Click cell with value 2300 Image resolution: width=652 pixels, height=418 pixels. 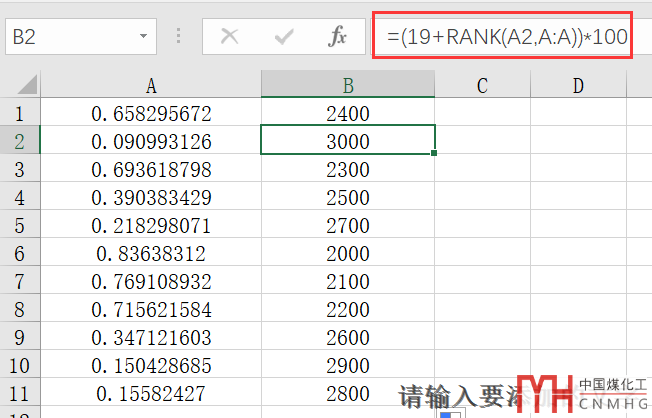(x=348, y=168)
